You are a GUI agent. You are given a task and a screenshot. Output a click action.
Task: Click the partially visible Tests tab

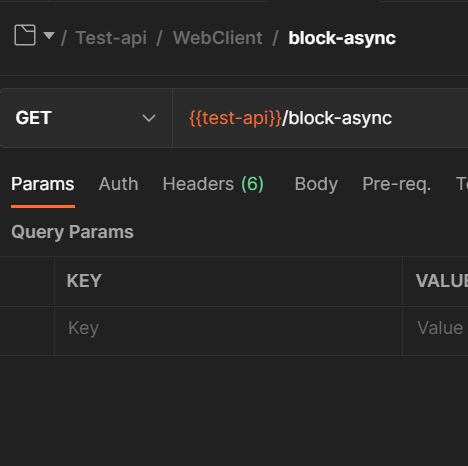(x=462, y=184)
